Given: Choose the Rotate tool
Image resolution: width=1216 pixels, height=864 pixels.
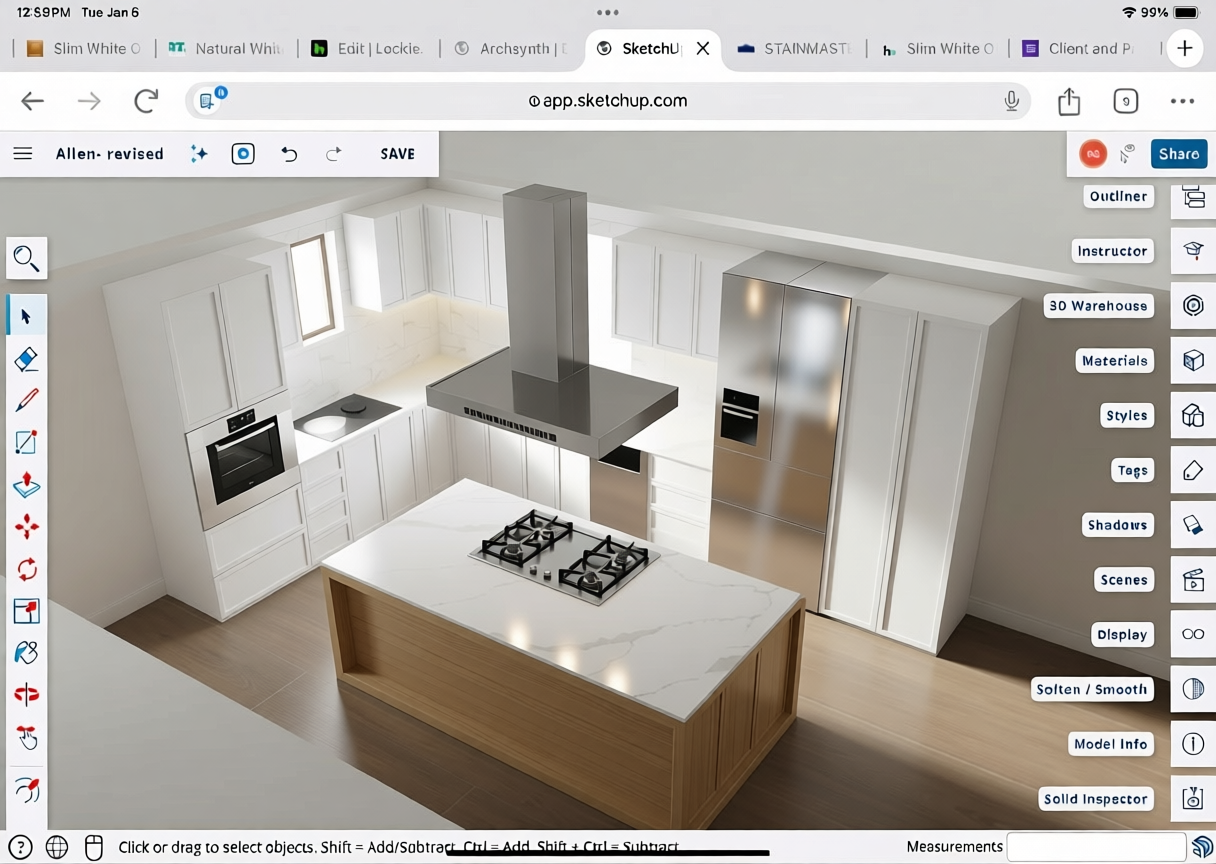Looking at the screenshot, I should [27, 569].
